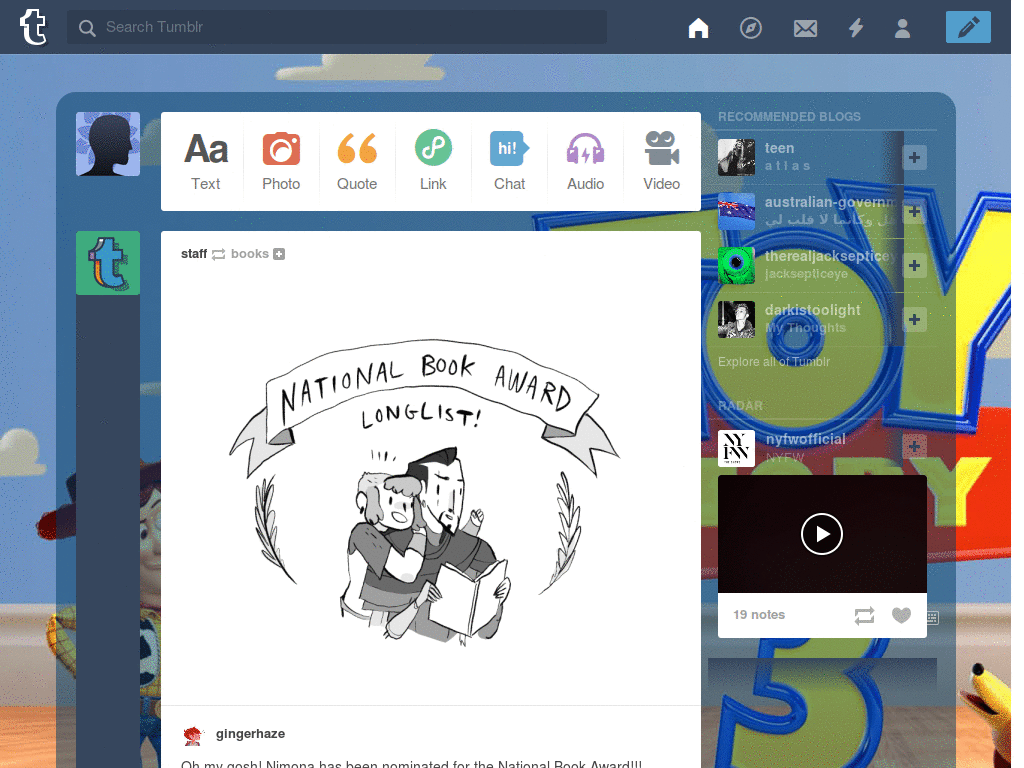The image size is (1024, 768).
Task: Open the australian-government recommended blog
Action: (x=830, y=202)
